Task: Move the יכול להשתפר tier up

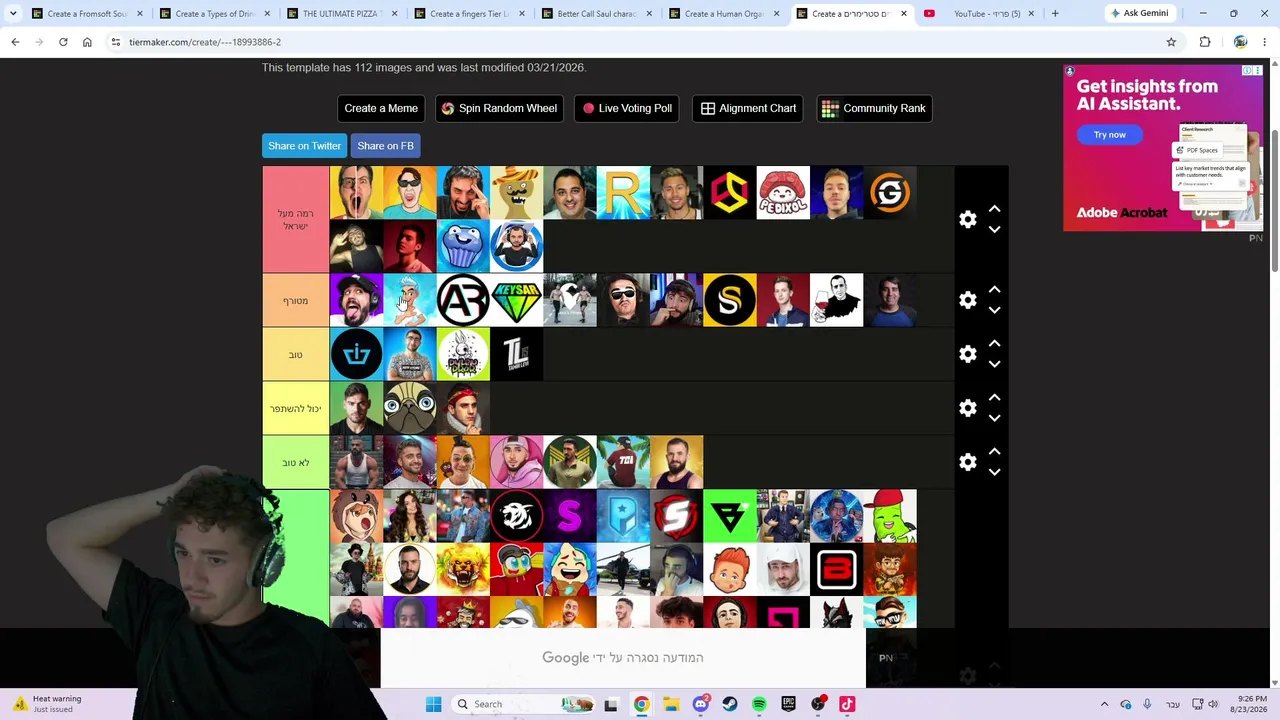Action: click(994, 398)
